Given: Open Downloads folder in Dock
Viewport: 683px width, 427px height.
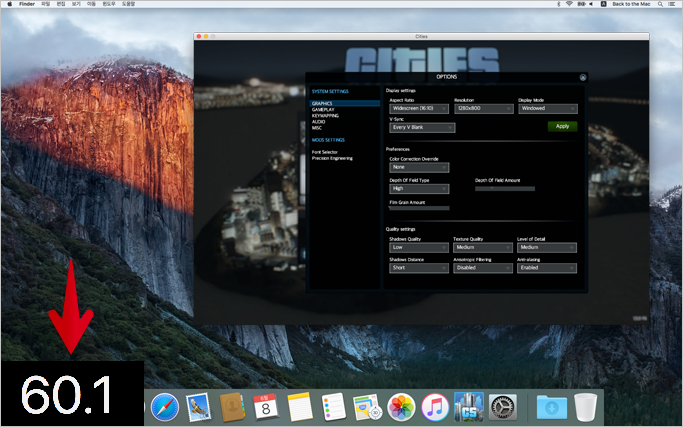Looking at the screenshot, I should pyautogui.click(x=551, y=407).
